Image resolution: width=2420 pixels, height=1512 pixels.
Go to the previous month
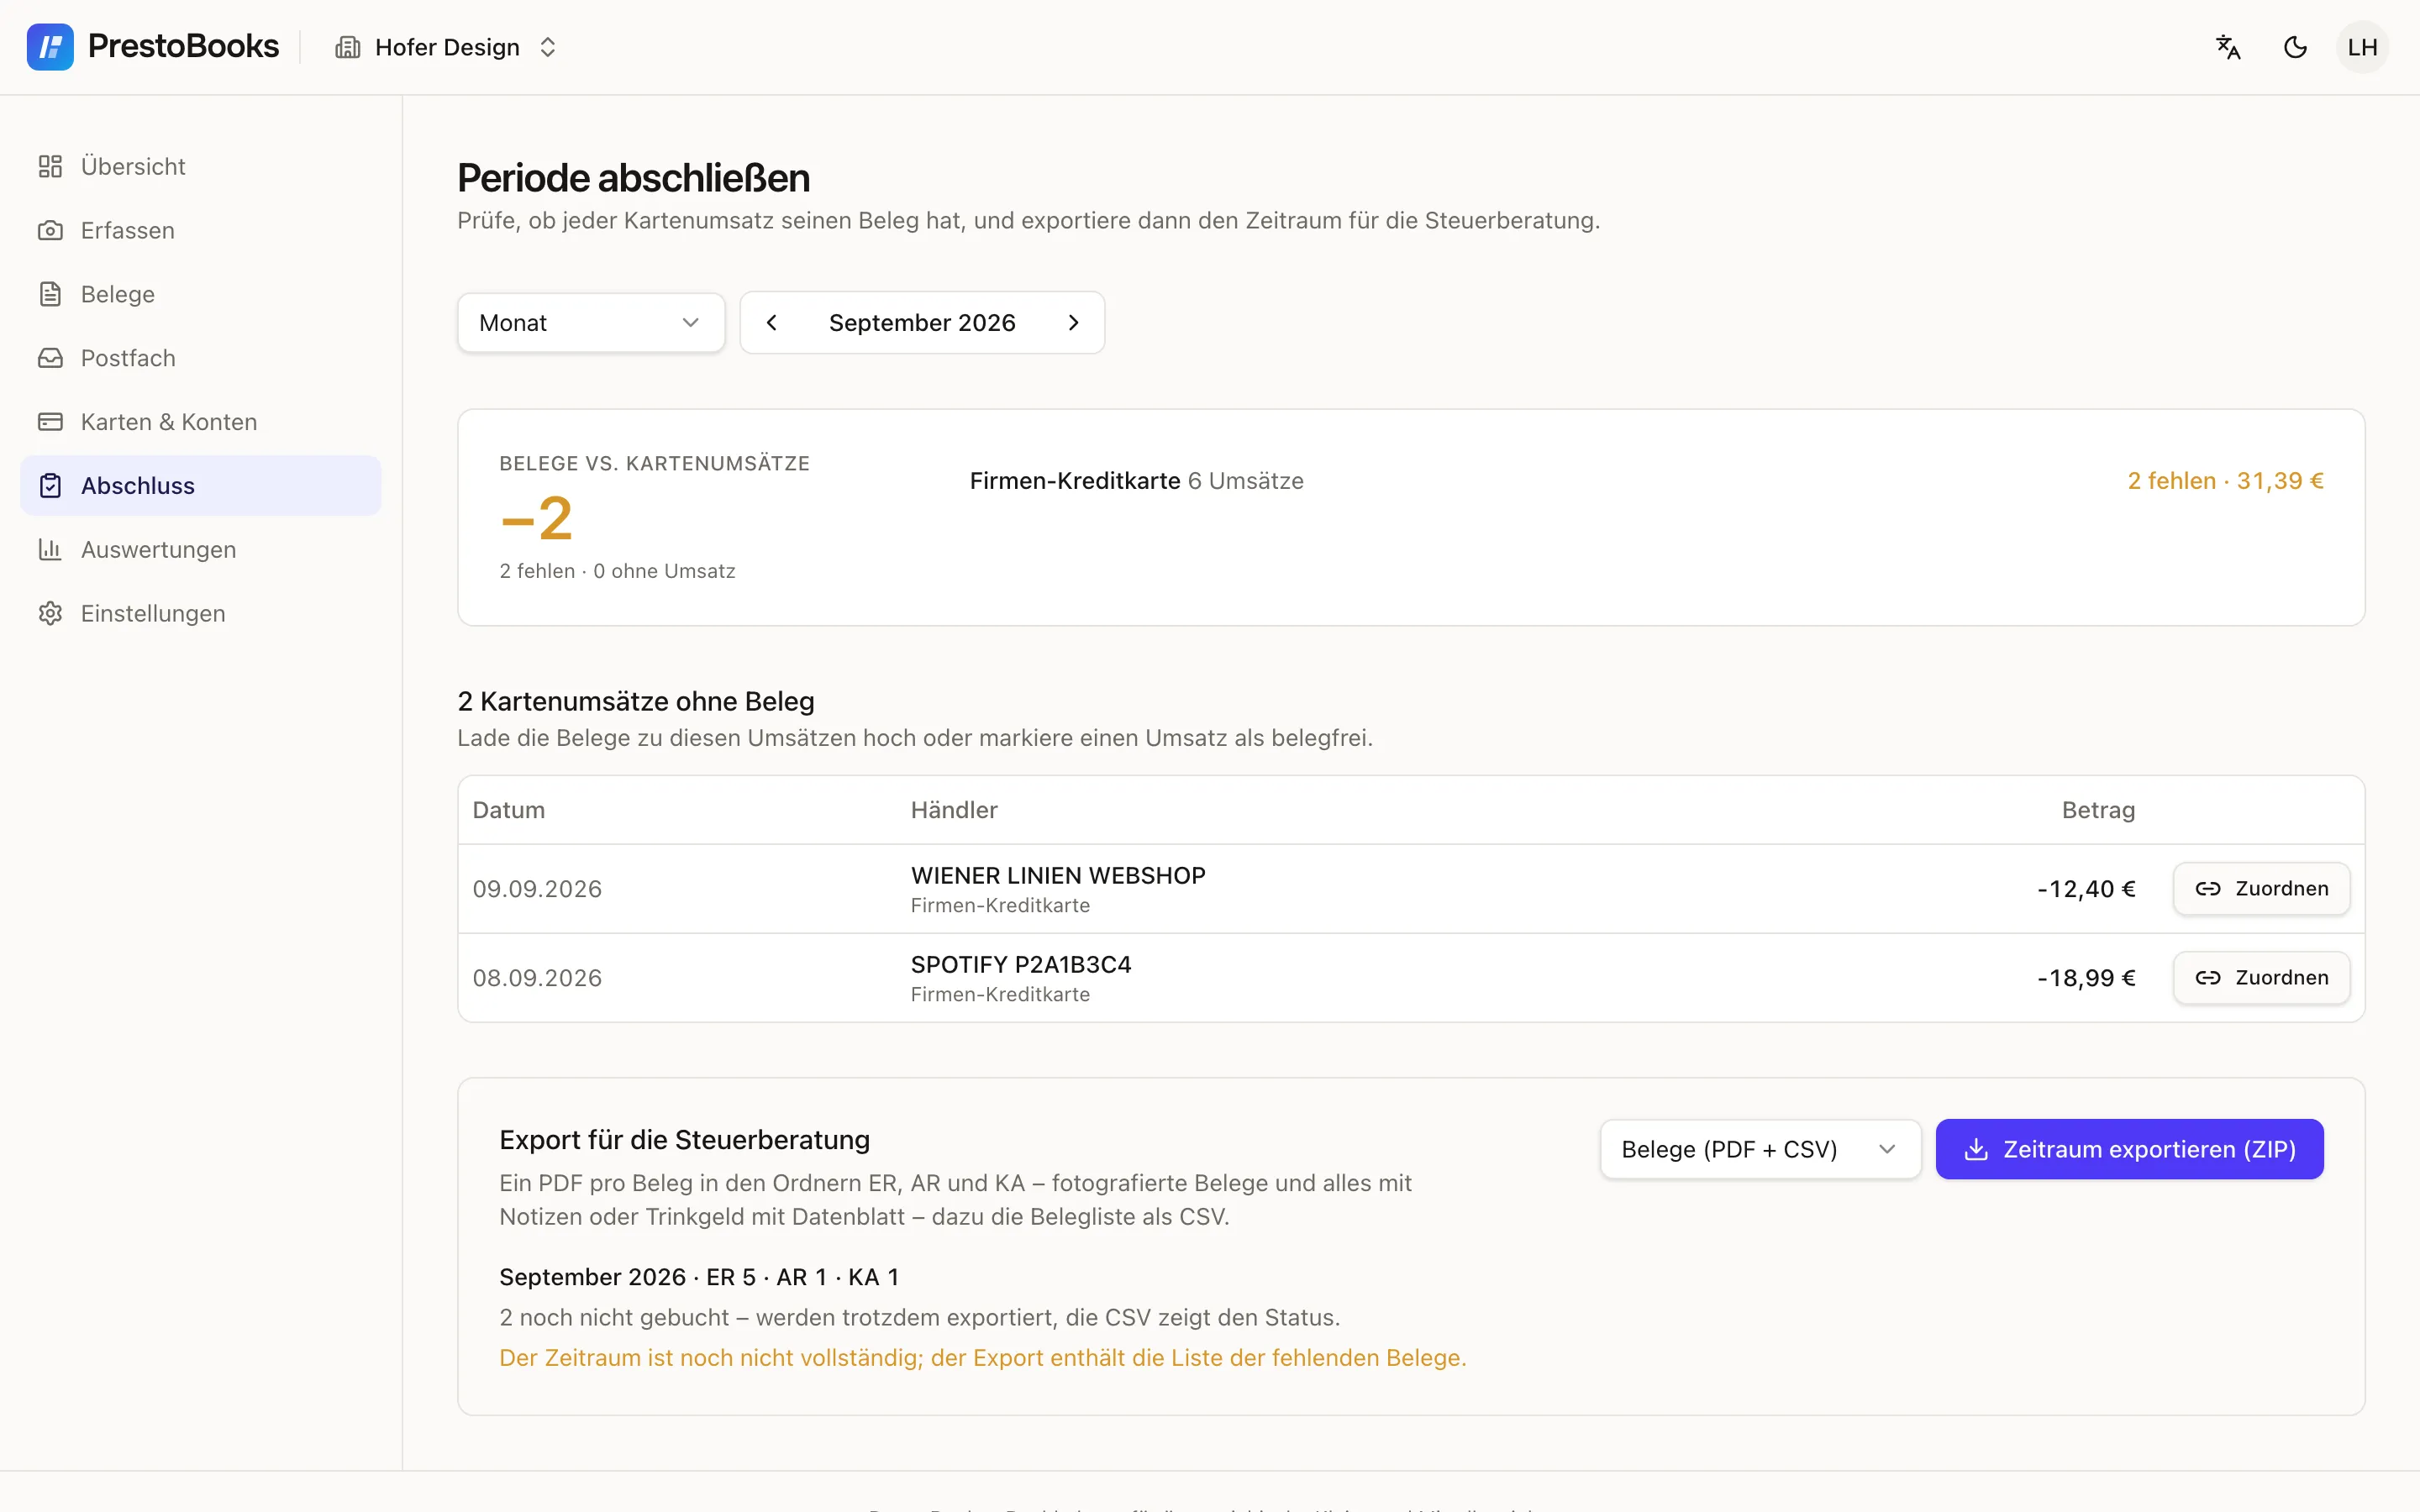pyautogui.click(x=771, y=322)
